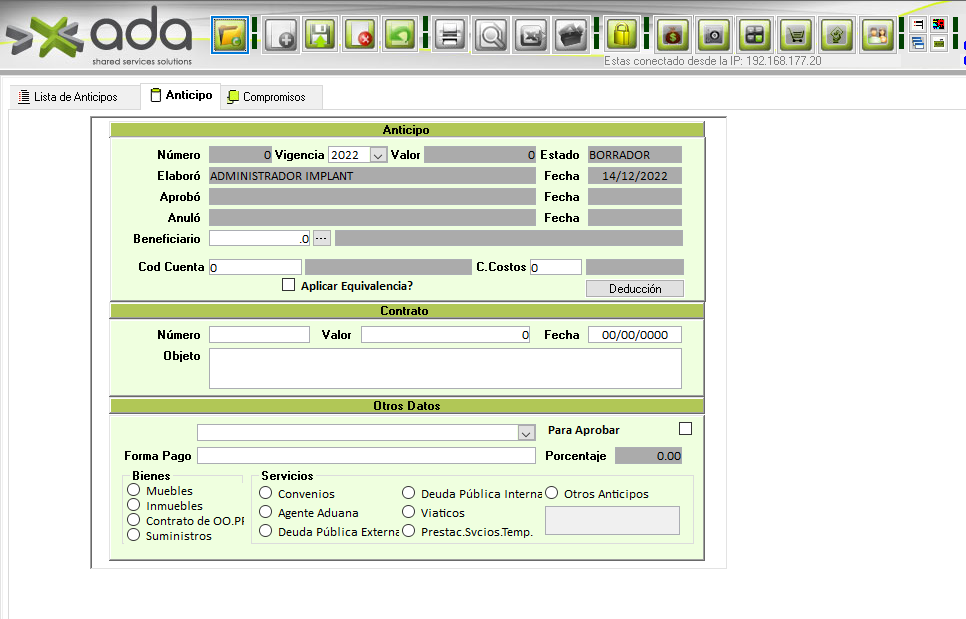This screenshot has width=966, height=619.
Task: Click the delete record icon with red X
Action: [360, 36]
